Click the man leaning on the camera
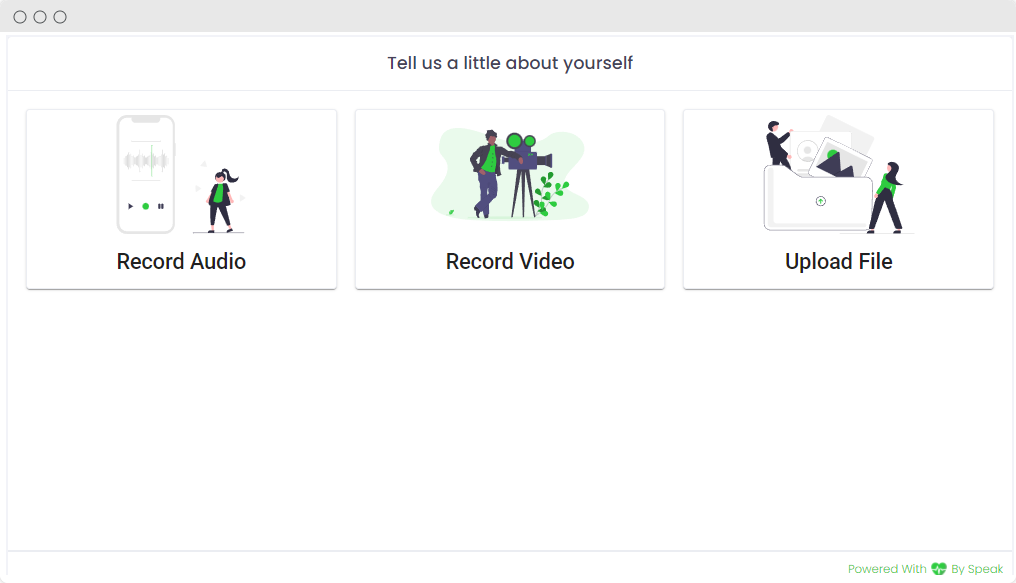The height and width of the screenshot is (583, 1016). [x=486, y=172]
